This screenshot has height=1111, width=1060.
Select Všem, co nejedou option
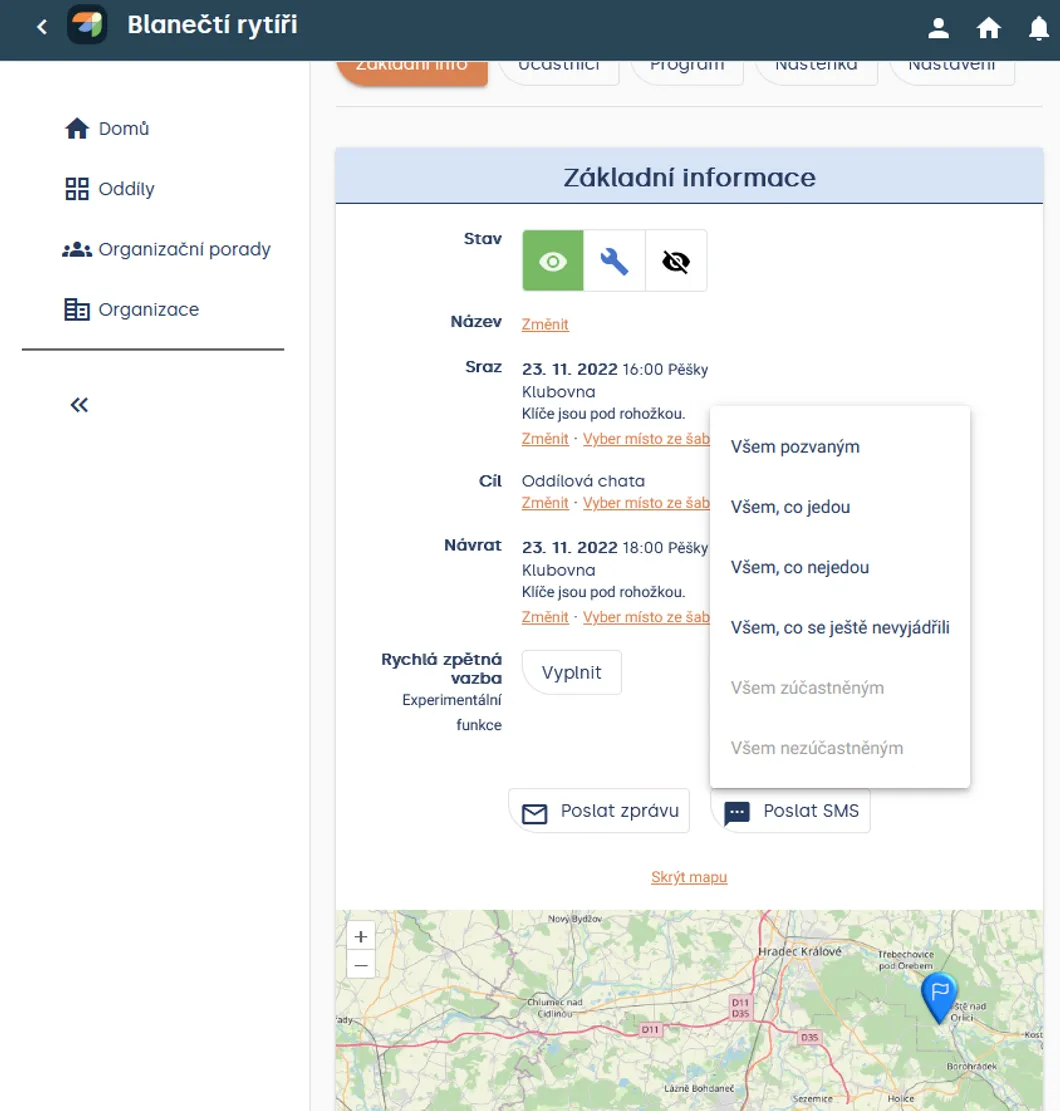840,568
